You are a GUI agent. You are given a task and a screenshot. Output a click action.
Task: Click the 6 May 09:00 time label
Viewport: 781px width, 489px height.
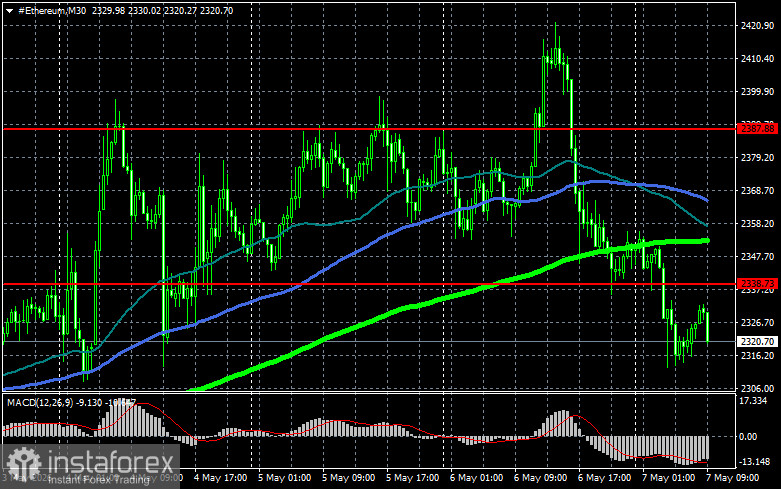tap(540, 478)
